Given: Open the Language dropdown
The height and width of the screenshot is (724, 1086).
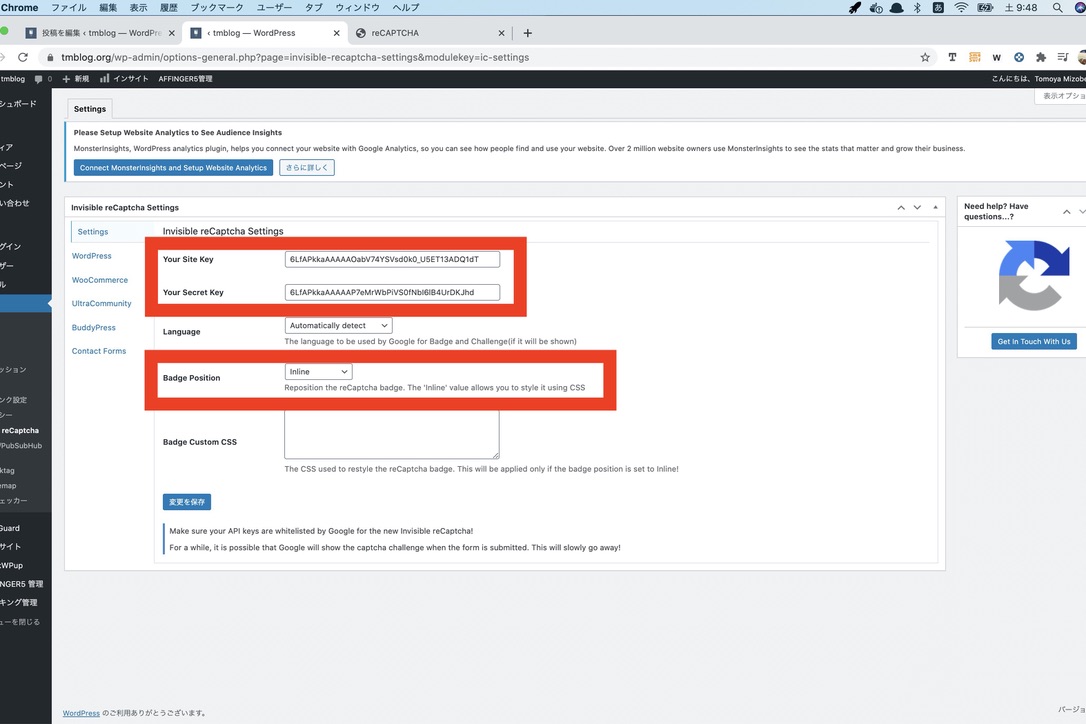Looking at the screenshot, I should (338, 326).
